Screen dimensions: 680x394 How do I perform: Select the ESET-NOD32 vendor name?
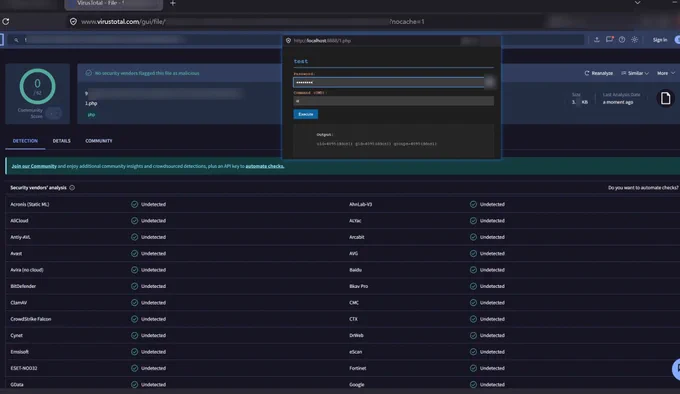[24, 368]
